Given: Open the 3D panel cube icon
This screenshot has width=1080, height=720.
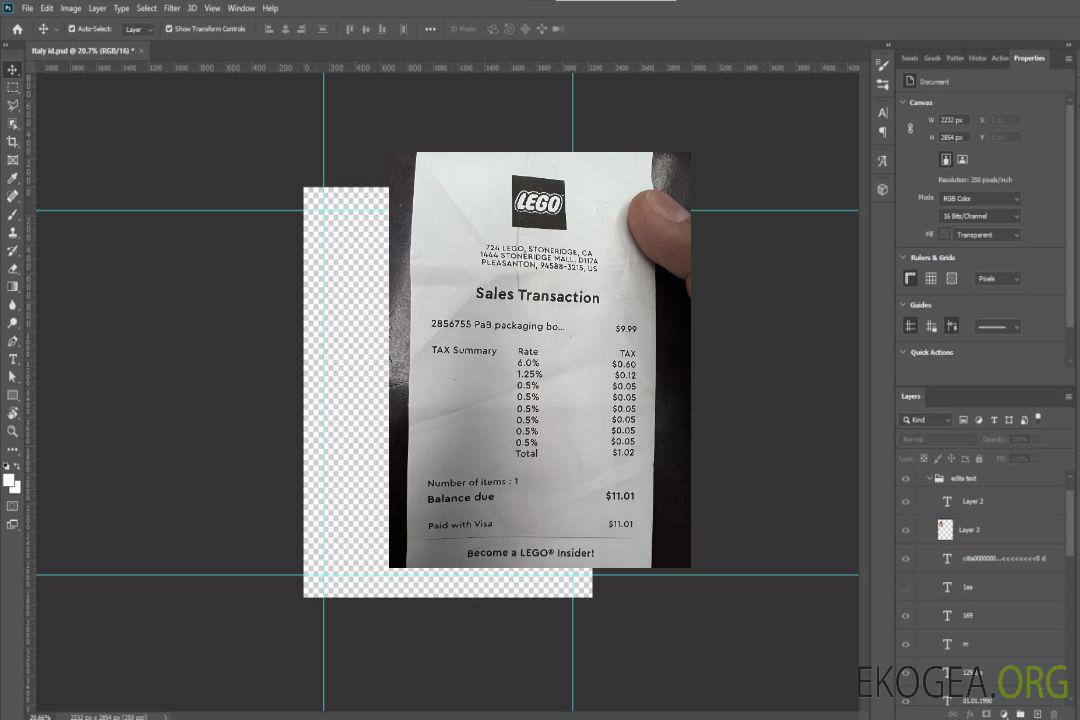Looking at the screenshot, I should [882, 189].
